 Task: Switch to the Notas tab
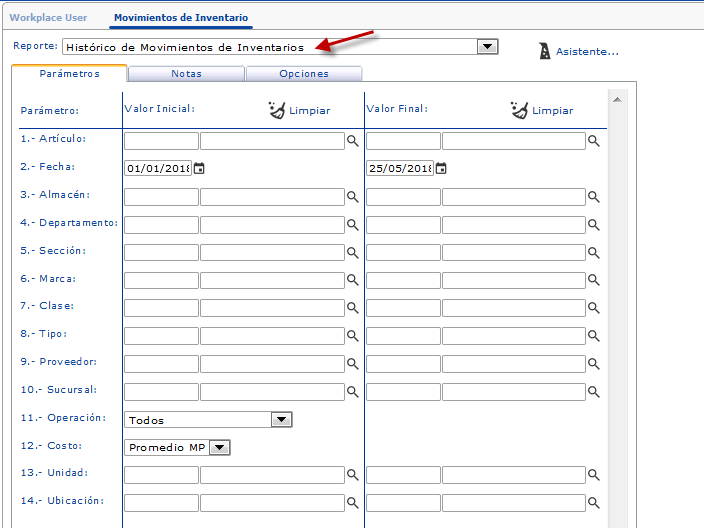186,74
